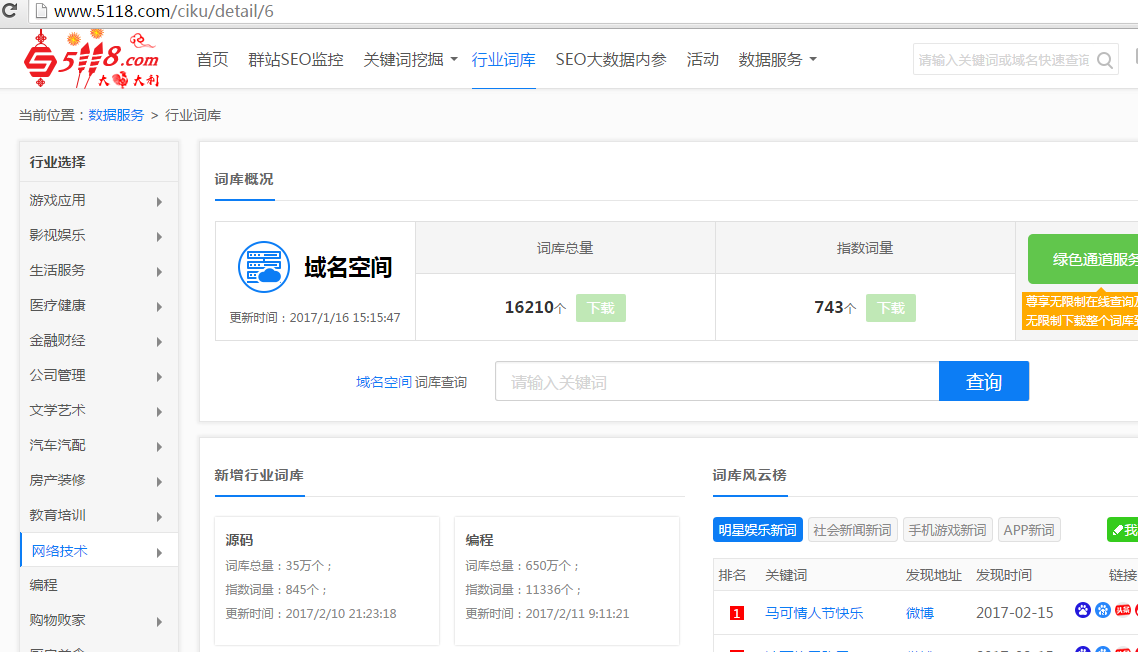Select the 手机游戏新词 tab
The image size is (1138, 652).
click(945, 530)
